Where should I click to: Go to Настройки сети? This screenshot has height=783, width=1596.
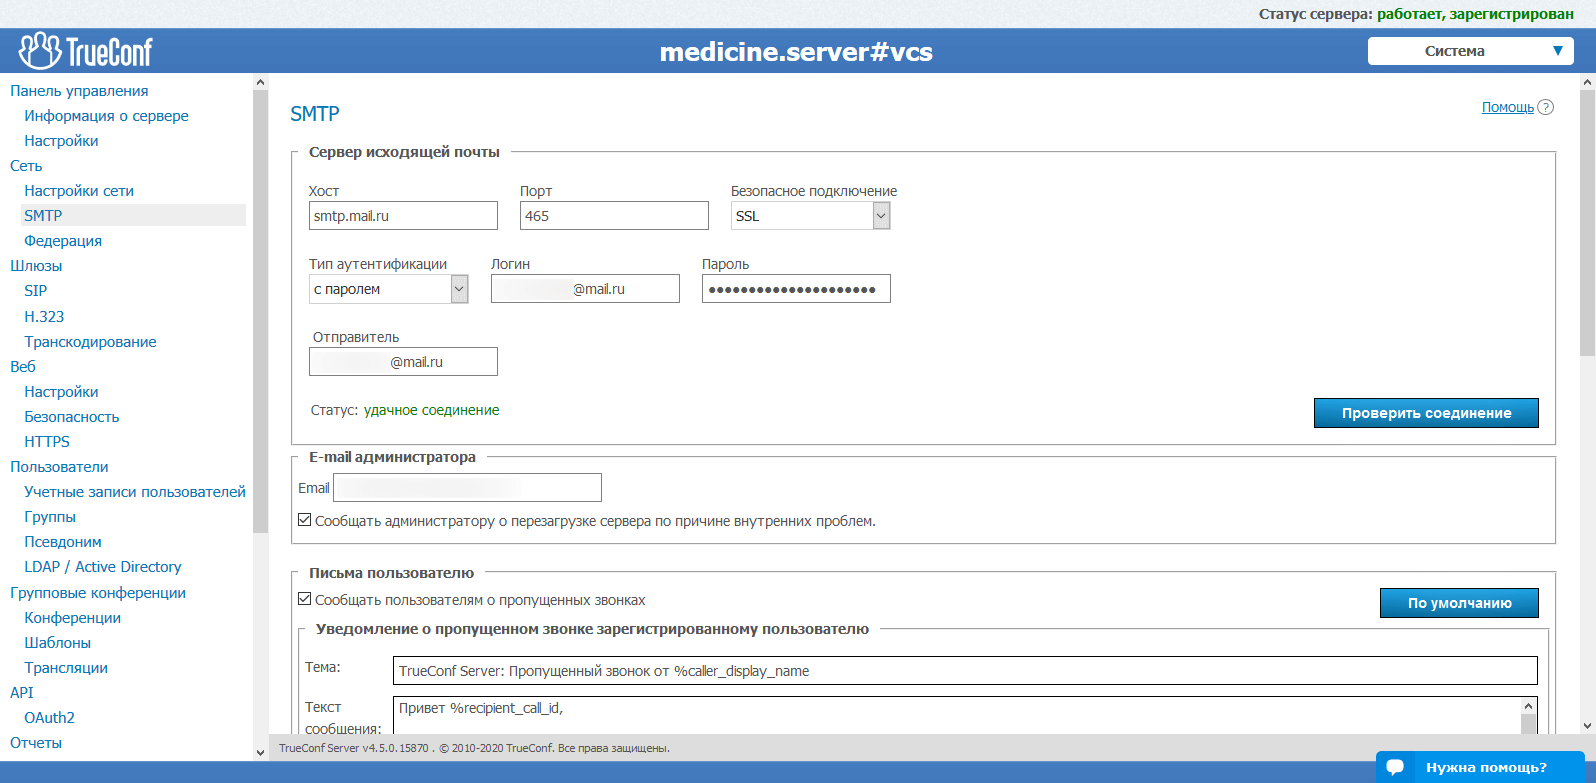[79, 191]
